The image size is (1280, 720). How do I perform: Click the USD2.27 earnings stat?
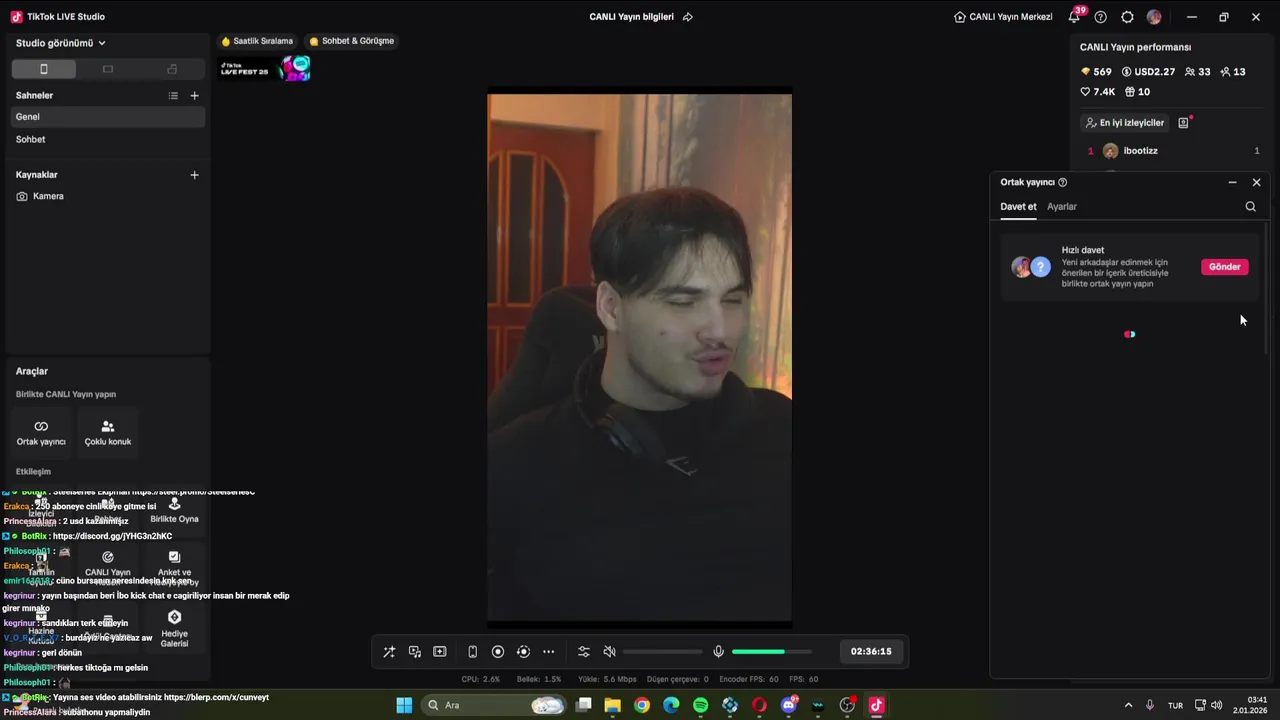tap(1148, 72)
